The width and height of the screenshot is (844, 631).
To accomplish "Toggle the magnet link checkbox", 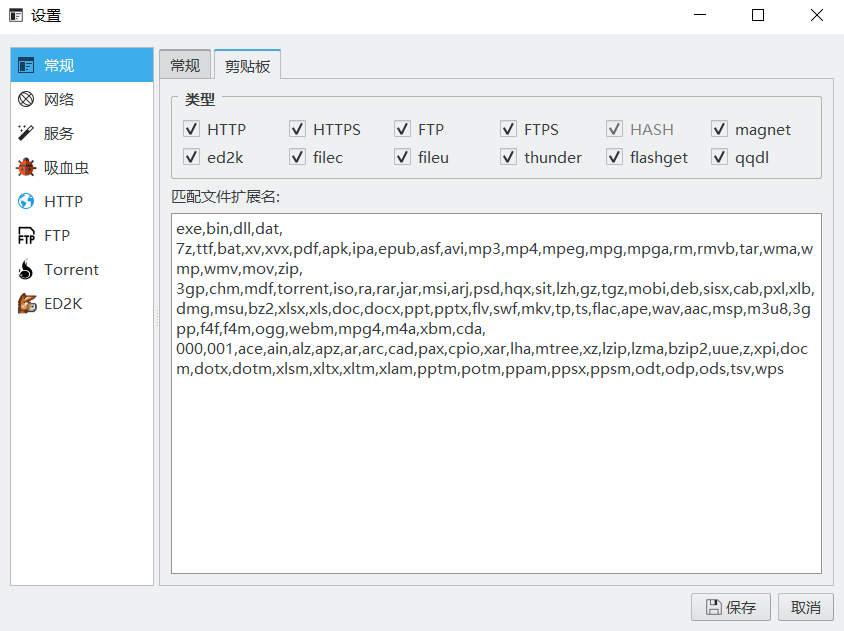I will tap(719, 129).
